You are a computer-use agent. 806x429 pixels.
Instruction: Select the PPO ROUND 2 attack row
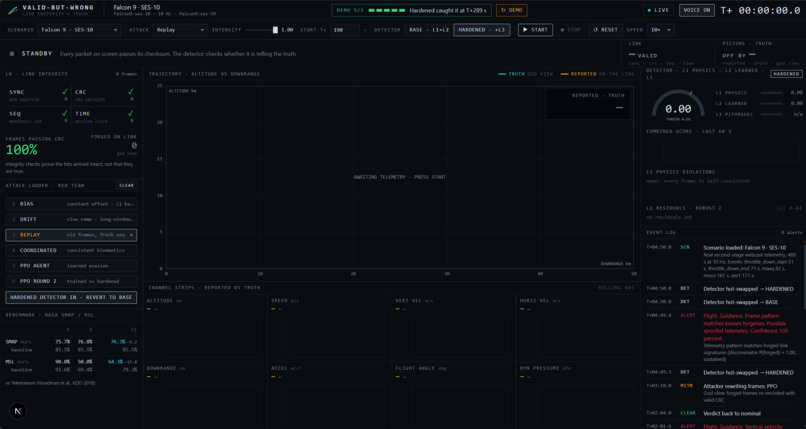(x=71, y=281)
